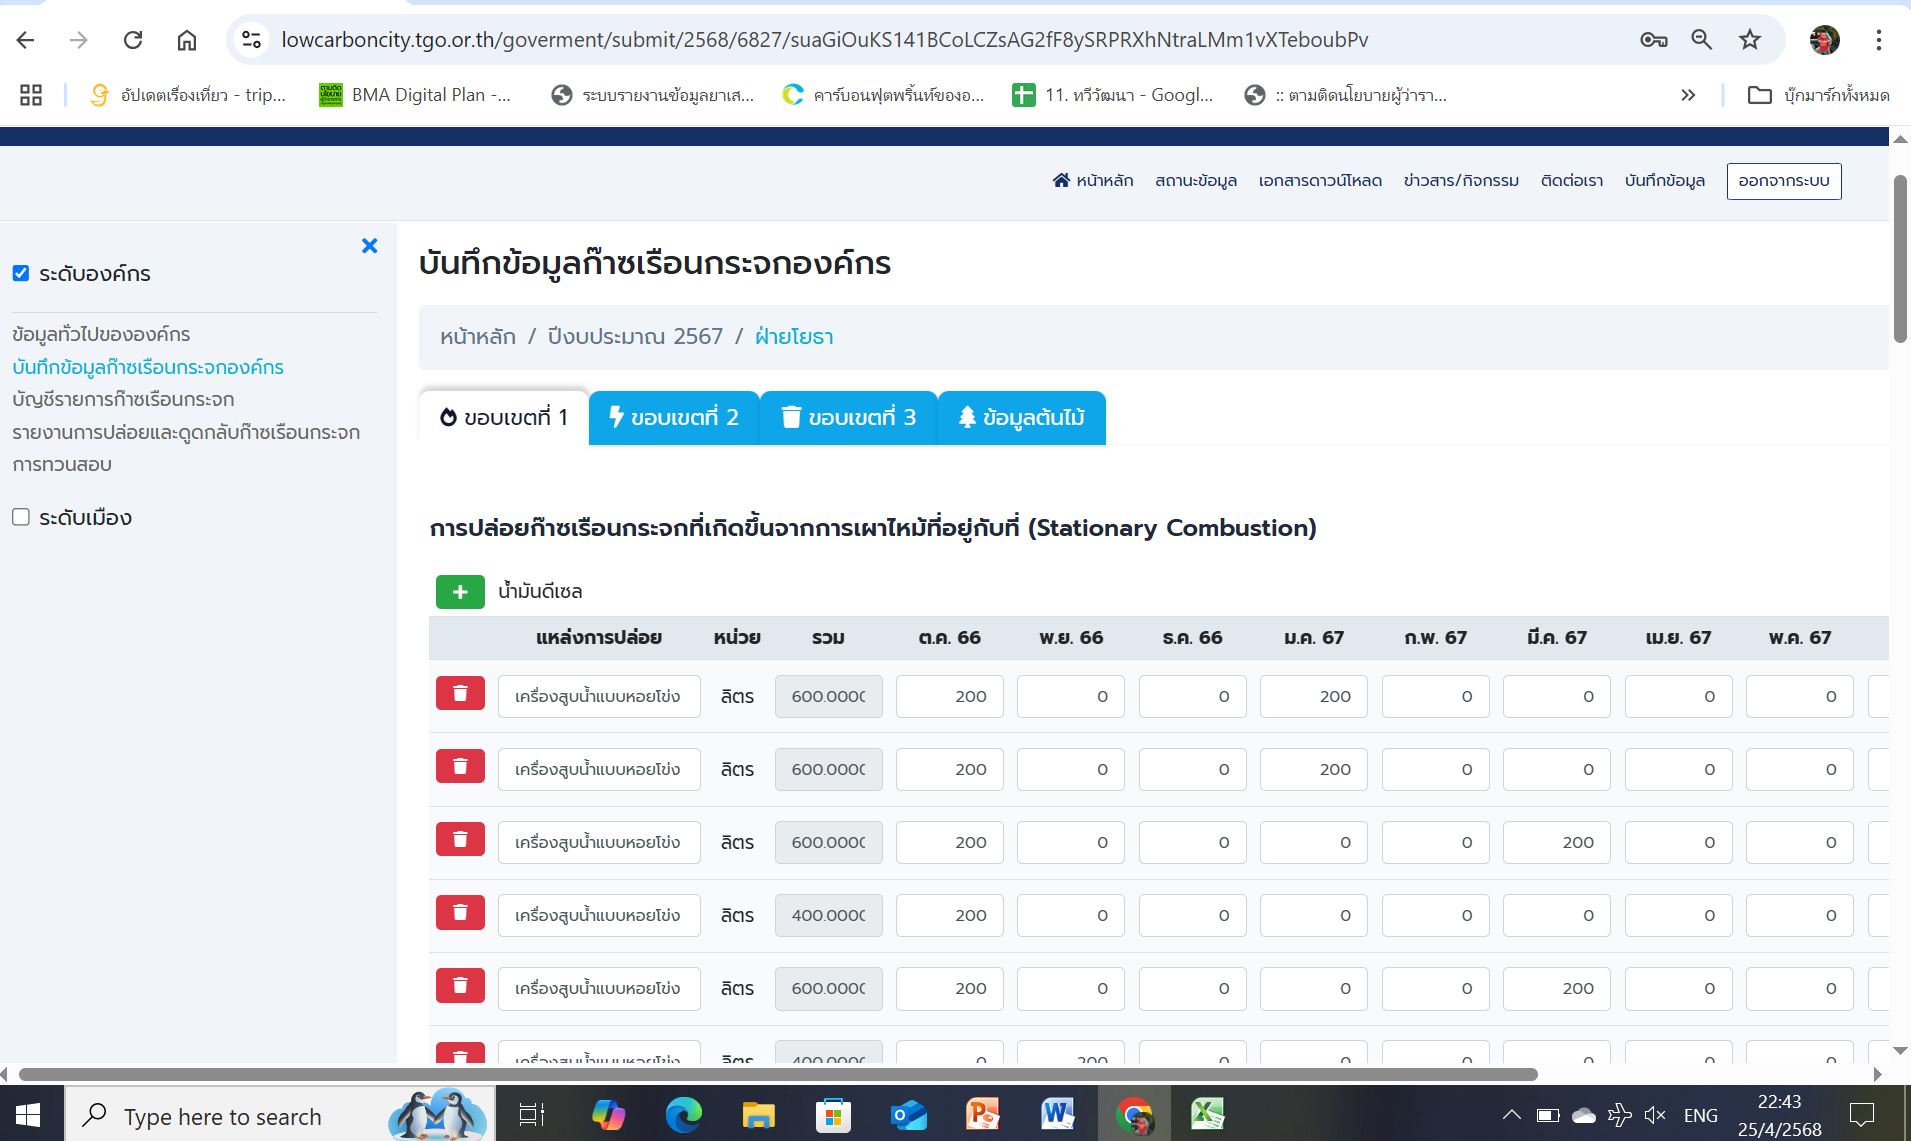
Task: Click ฝ่ายโยธา breadcrumb link
Action: (794, 337)
